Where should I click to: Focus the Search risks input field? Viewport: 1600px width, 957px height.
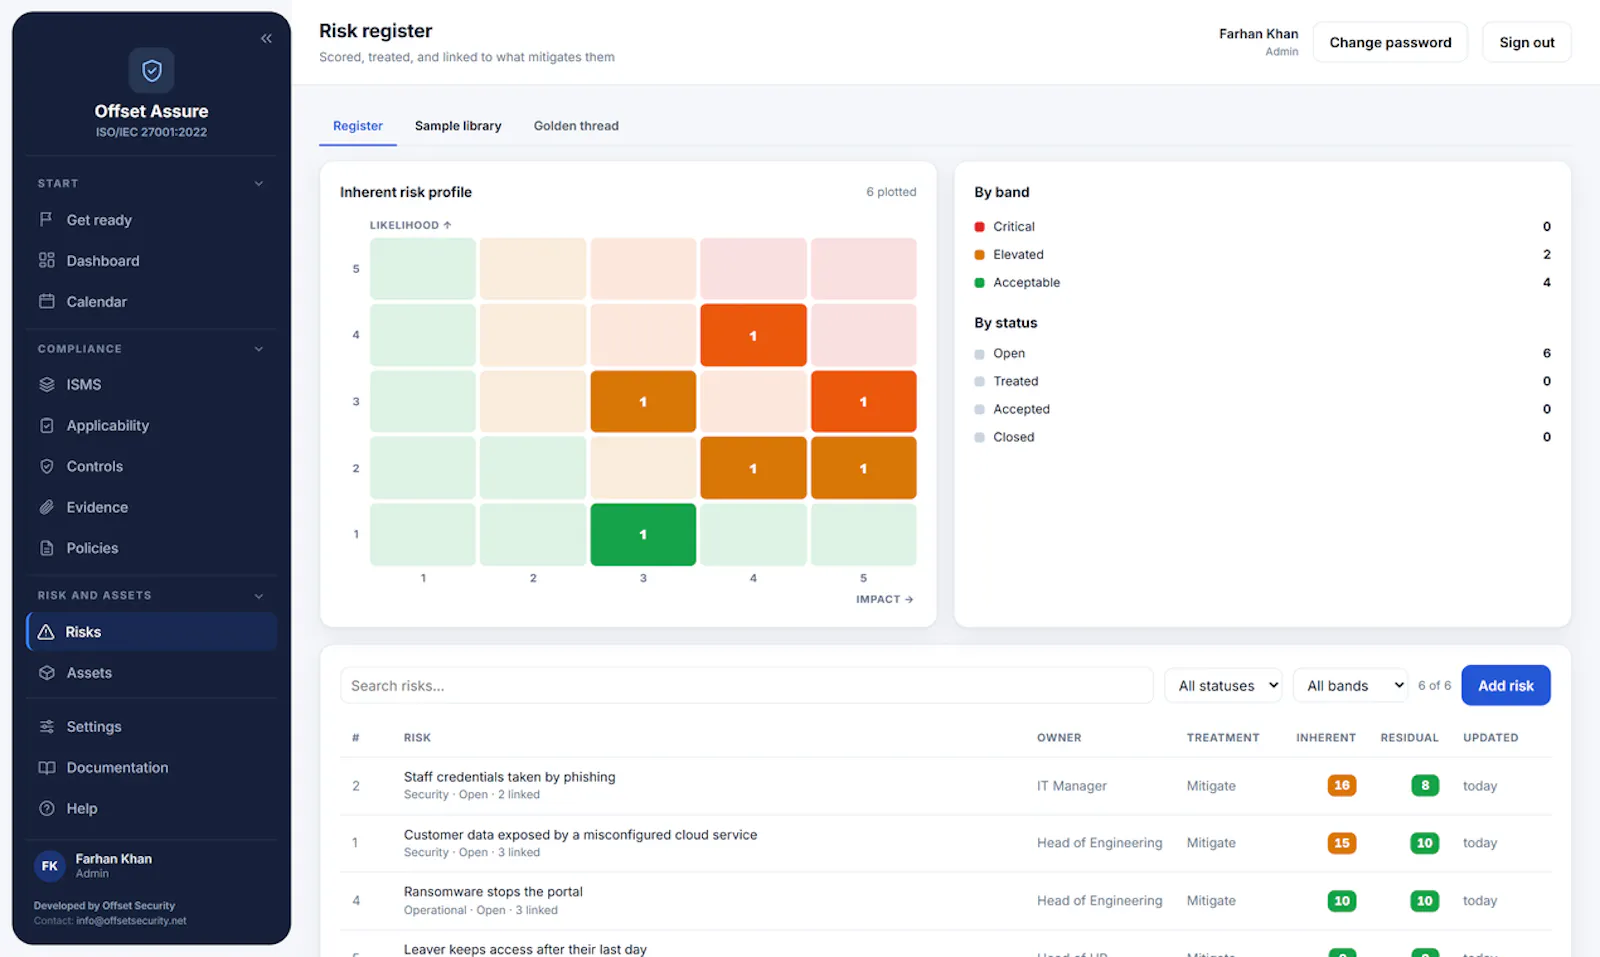(x=746, y=685)
